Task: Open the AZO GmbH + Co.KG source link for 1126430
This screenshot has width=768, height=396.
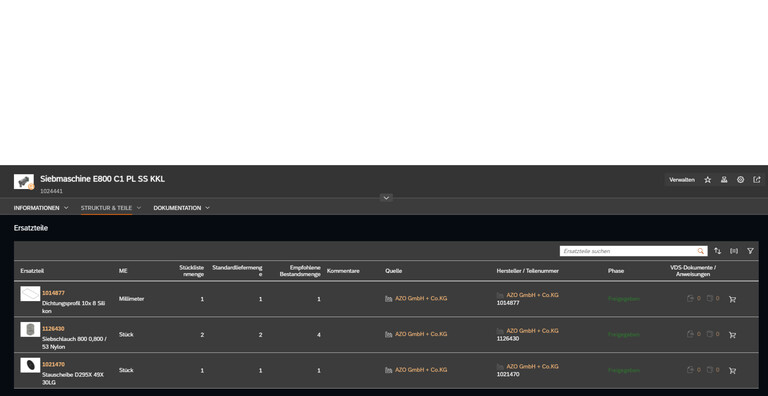Action: pyautogui.click(x=421, y=334)
